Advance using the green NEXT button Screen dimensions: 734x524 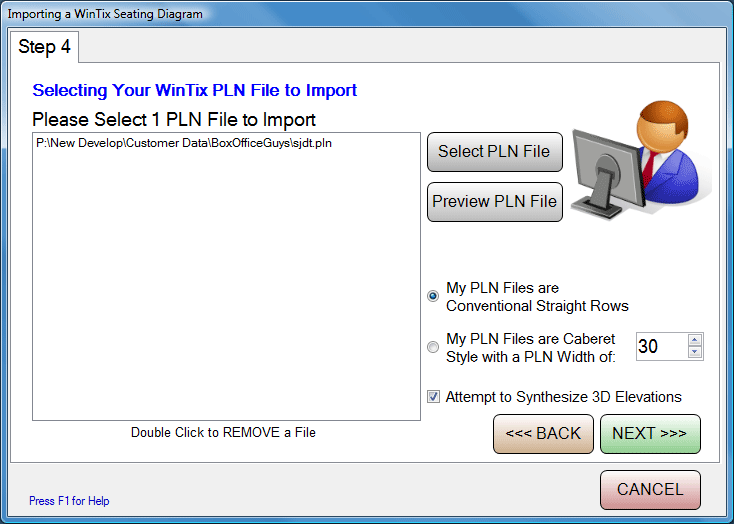pyautogui.click(x=650, y=434)
